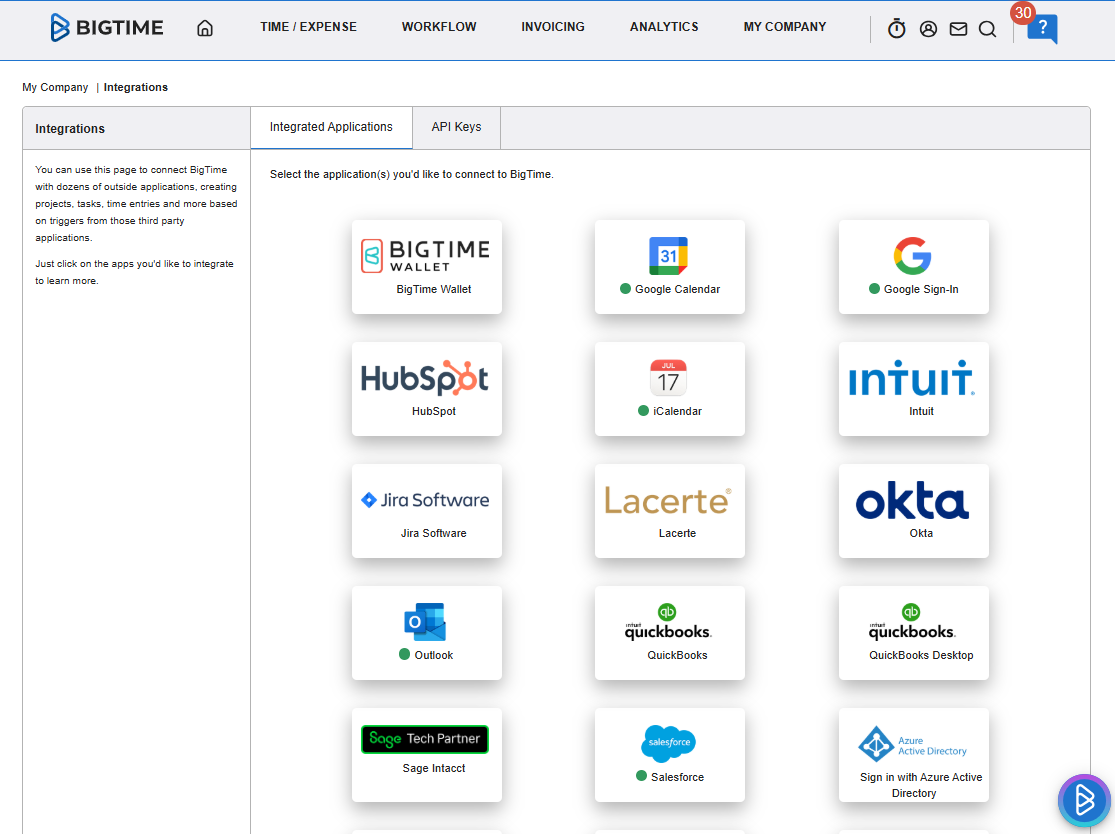Open the Time / Expense menu

coord(309,27)
